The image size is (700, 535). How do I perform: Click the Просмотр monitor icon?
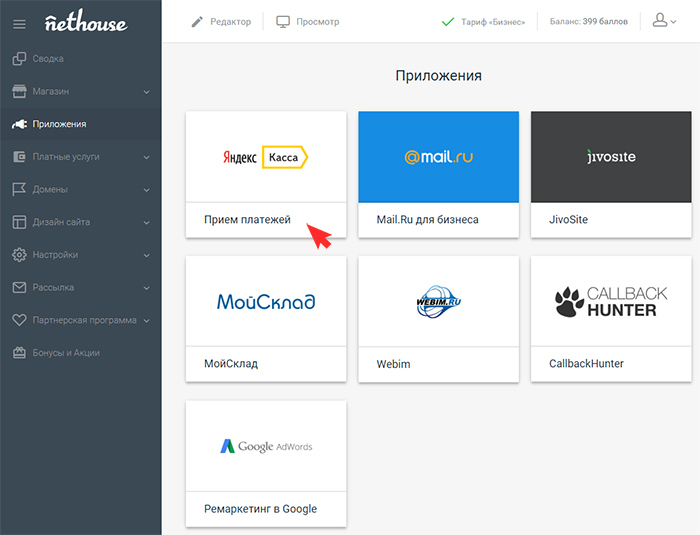click(283, 22)
